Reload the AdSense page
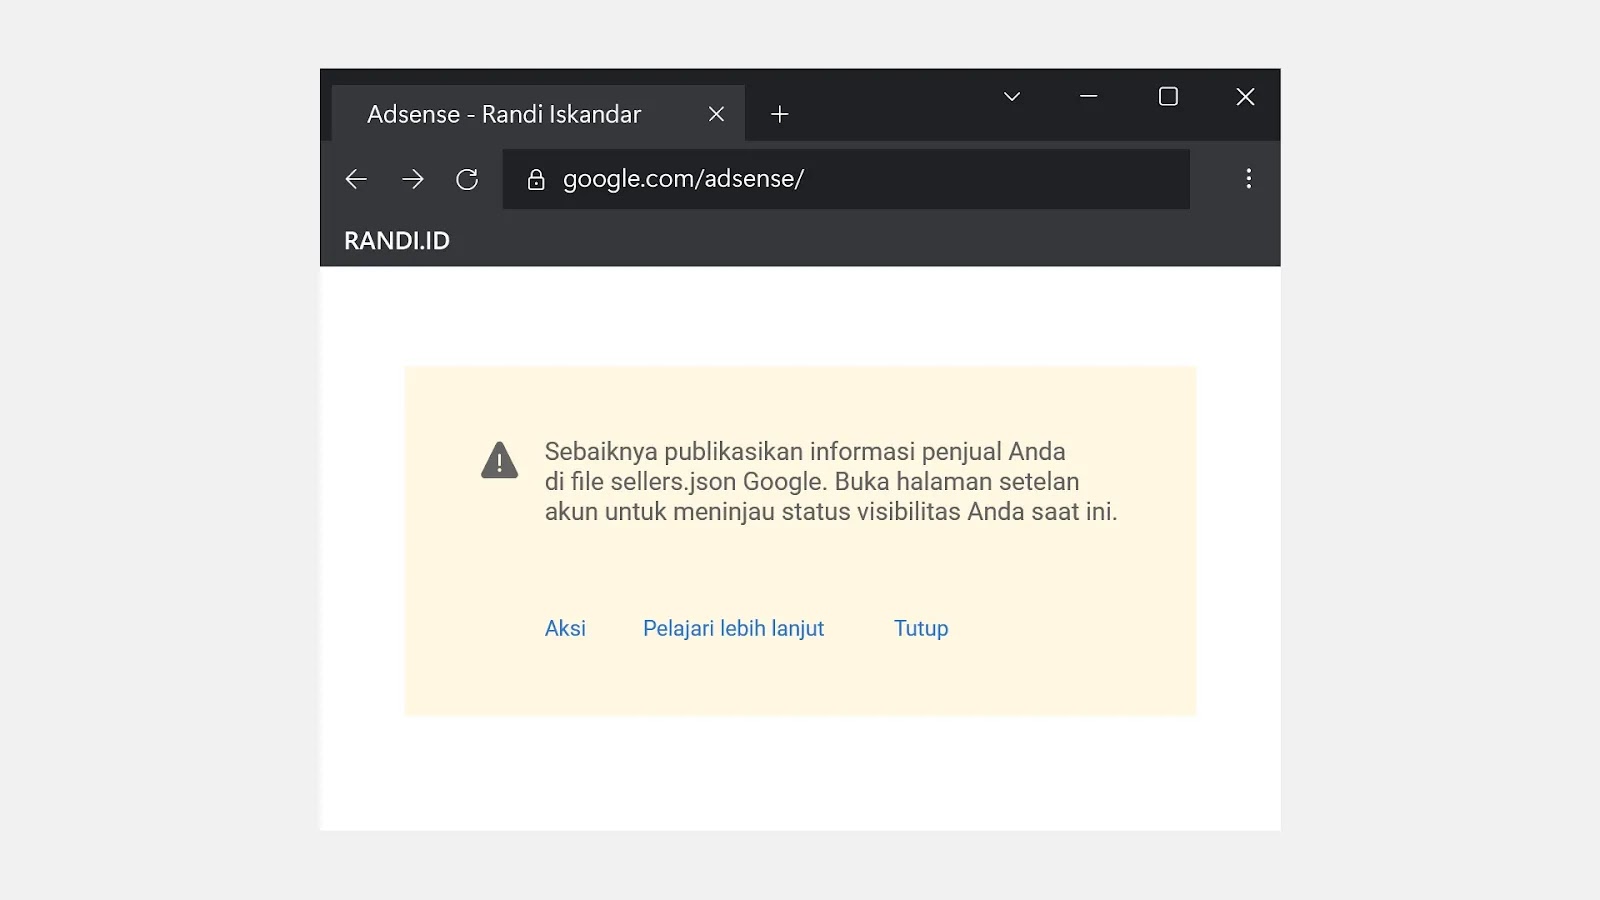 coord(467,179)
